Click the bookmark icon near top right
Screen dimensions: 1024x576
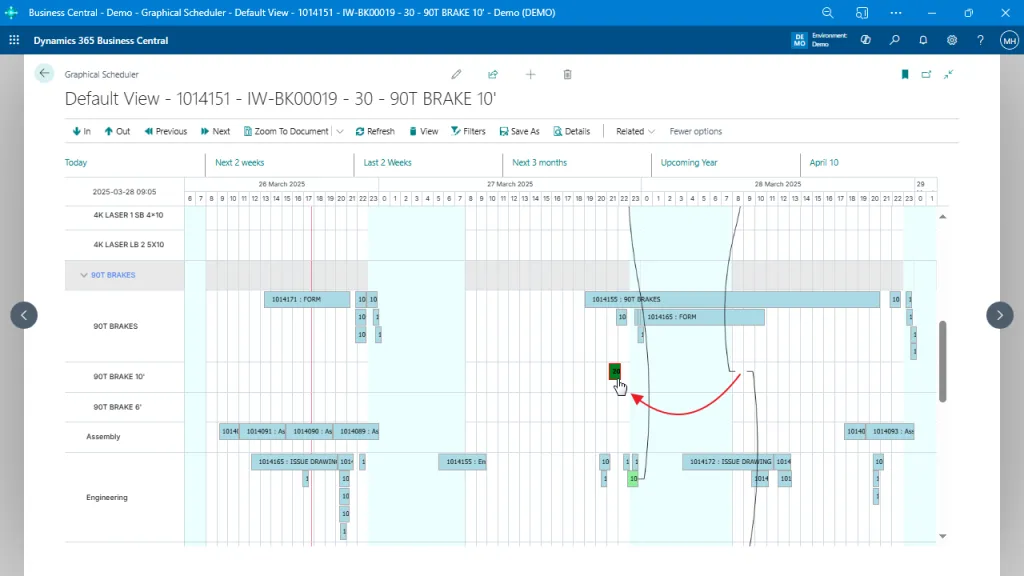pos(904,74)
